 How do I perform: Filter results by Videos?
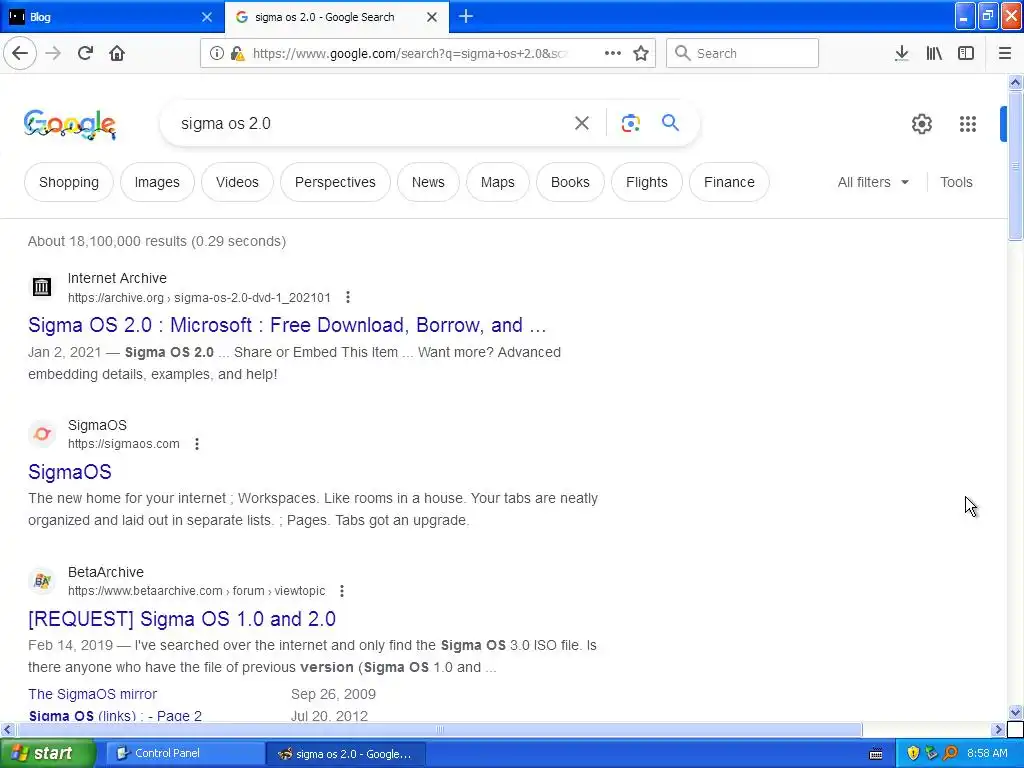(x=237, y=182)
